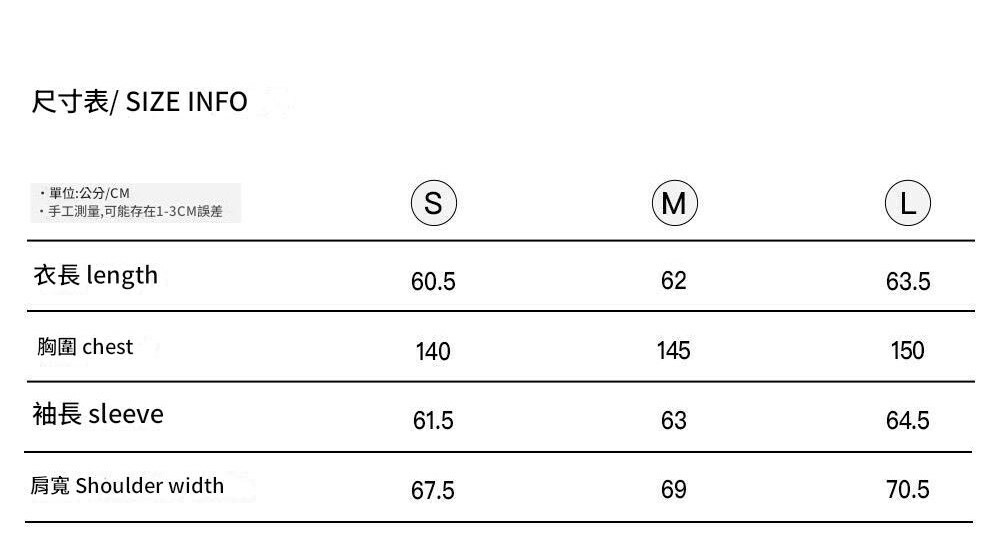999x556 pixels.
Task: Click the M sleeve value 63
Action: (x=674, y=420)
